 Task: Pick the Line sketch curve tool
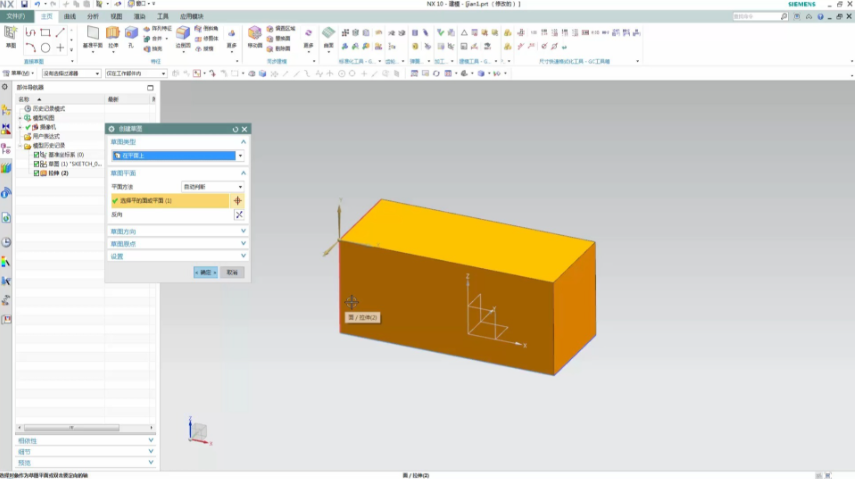point(60,33)
